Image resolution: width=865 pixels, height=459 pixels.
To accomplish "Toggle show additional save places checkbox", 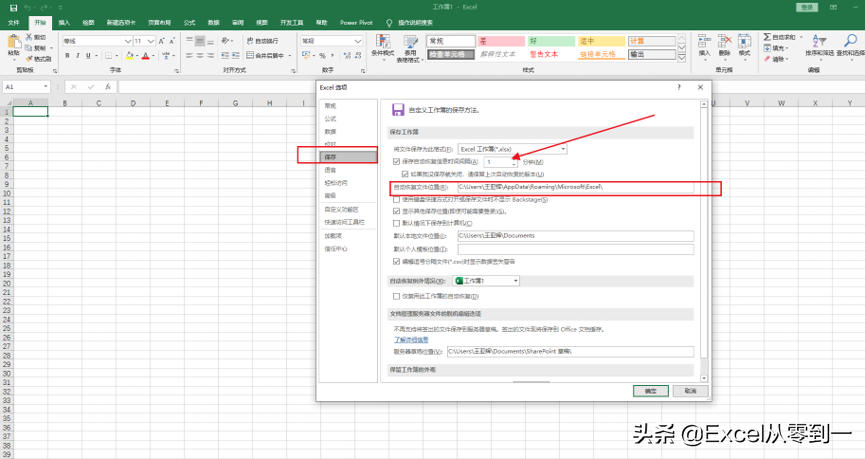I will (396, 211).
